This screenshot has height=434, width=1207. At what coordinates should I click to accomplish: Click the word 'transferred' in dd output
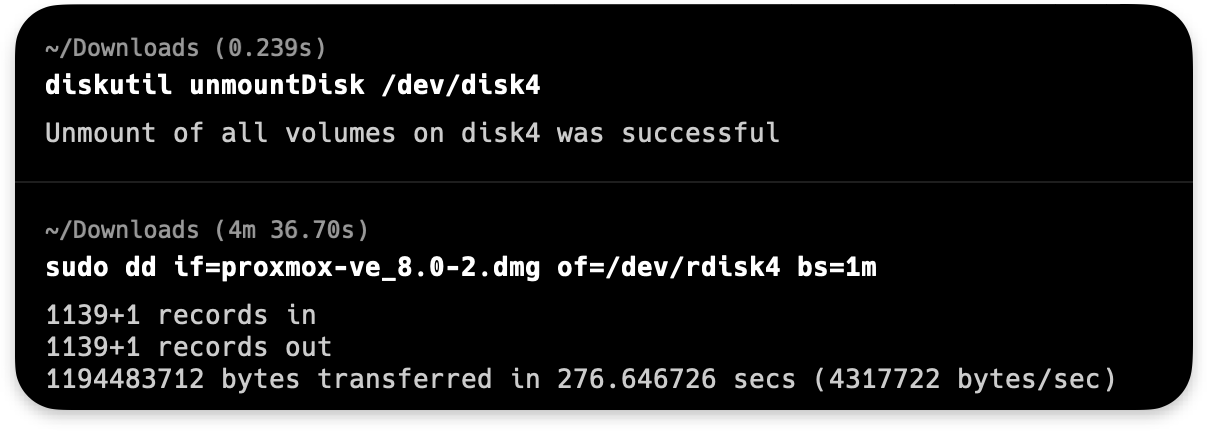(x=405, y=379)
